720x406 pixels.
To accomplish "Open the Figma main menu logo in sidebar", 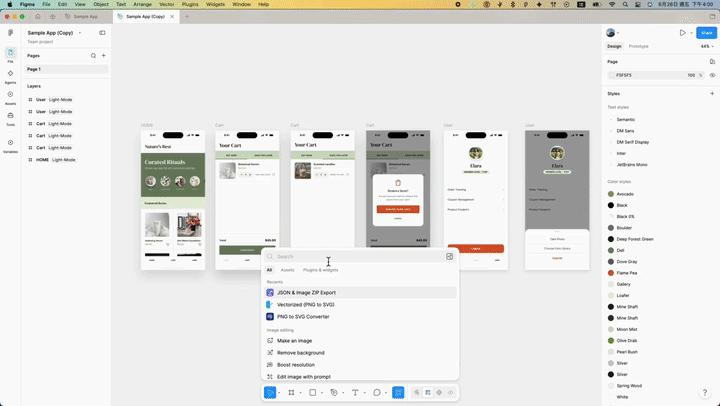I will point(10,33).
